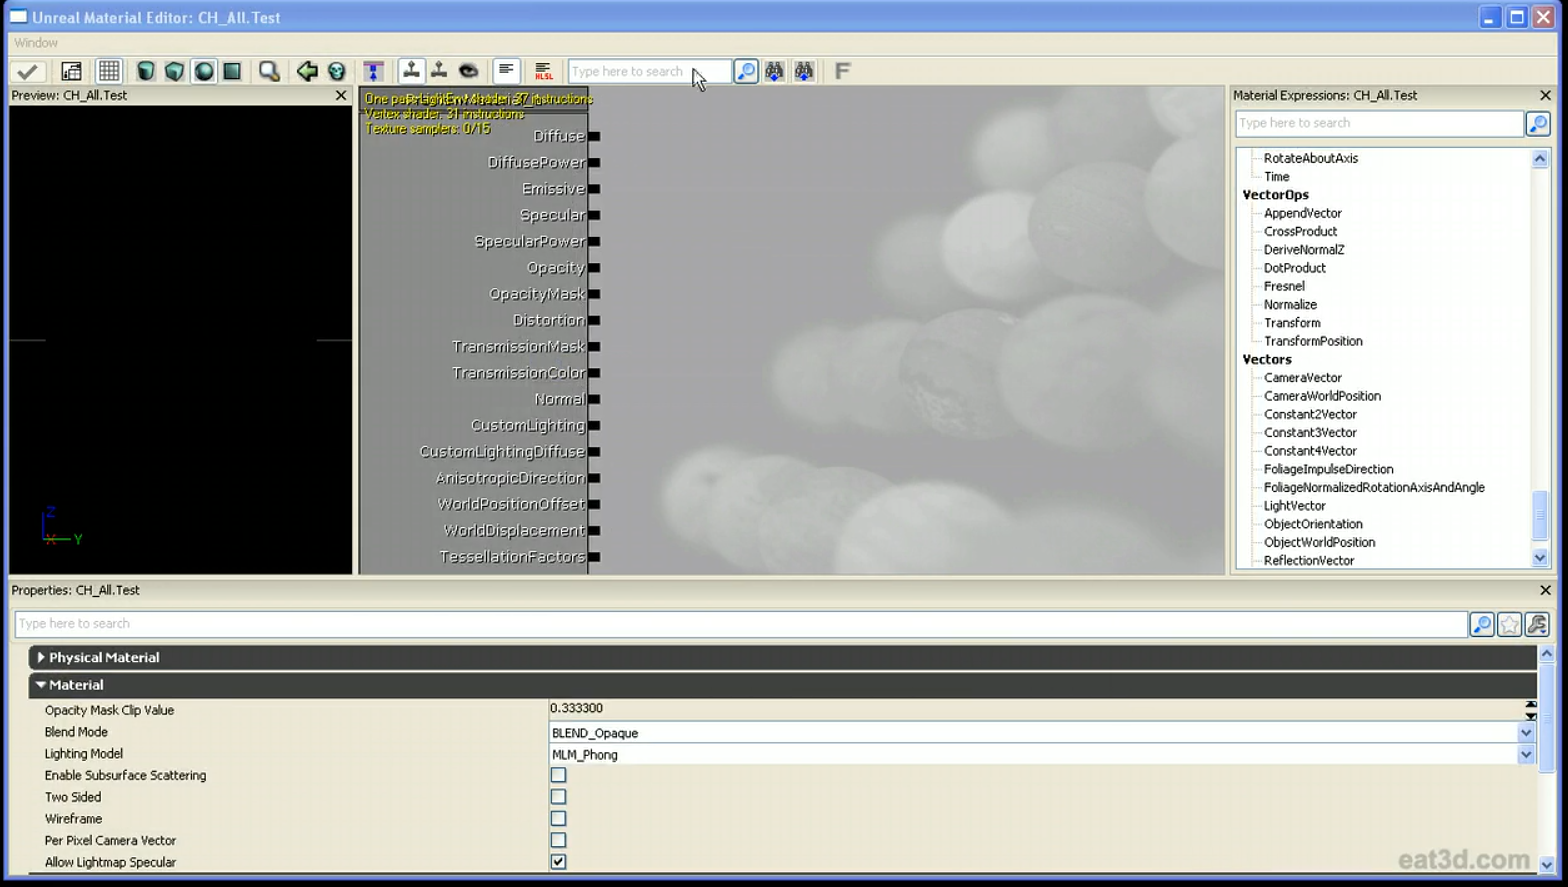Toggle the eye icon in toolbar
This screenshot has width=1568, height=887.
[x=468, y=71]
